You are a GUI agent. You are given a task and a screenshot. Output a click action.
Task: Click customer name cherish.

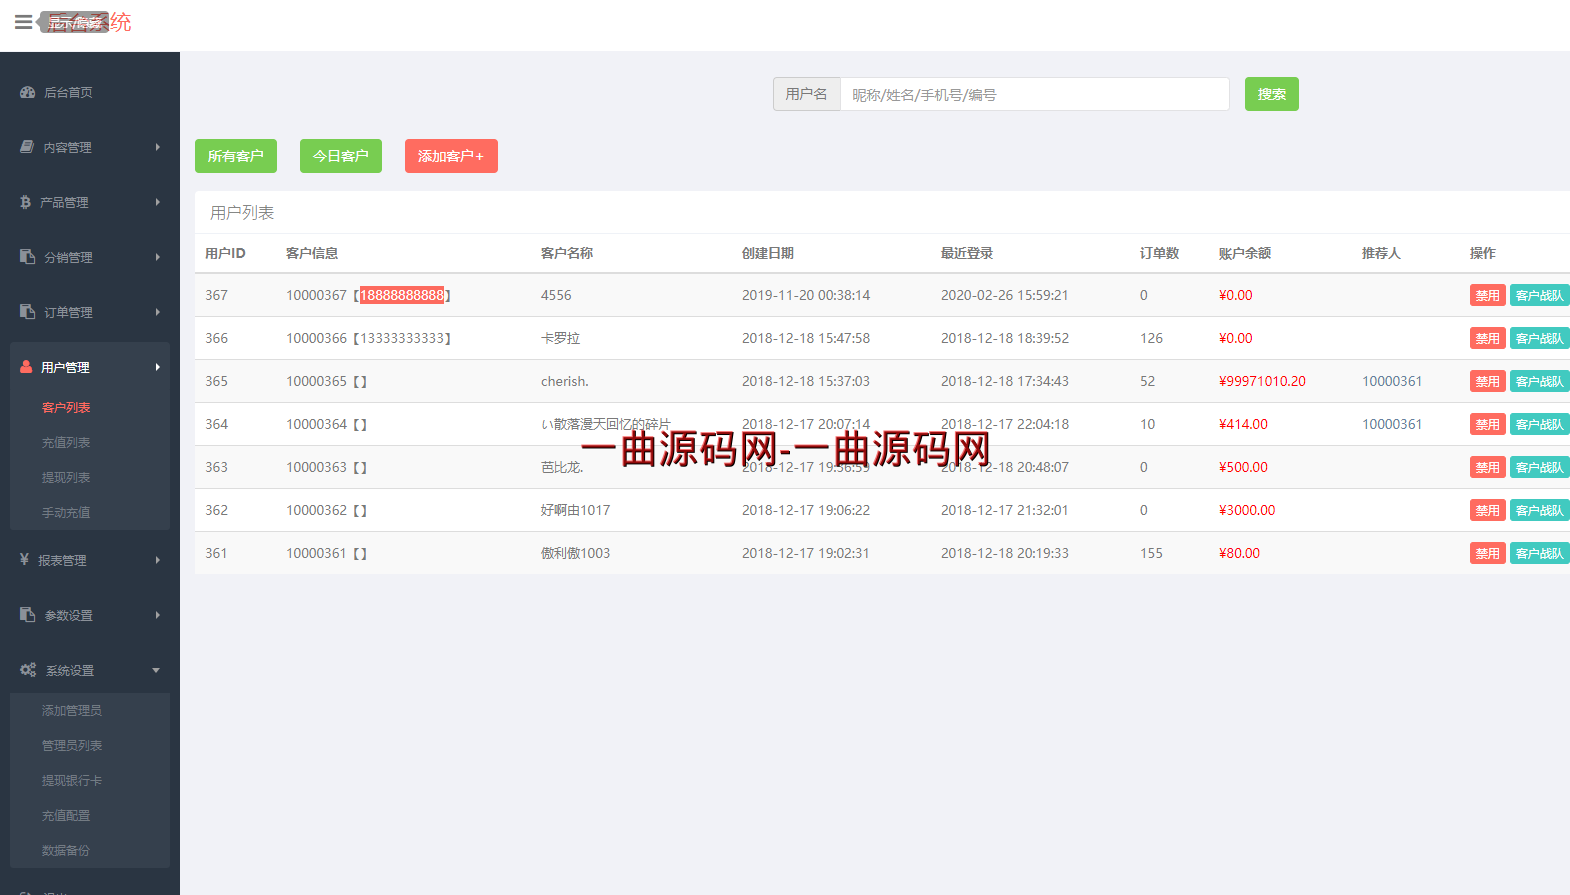(565, 381)
